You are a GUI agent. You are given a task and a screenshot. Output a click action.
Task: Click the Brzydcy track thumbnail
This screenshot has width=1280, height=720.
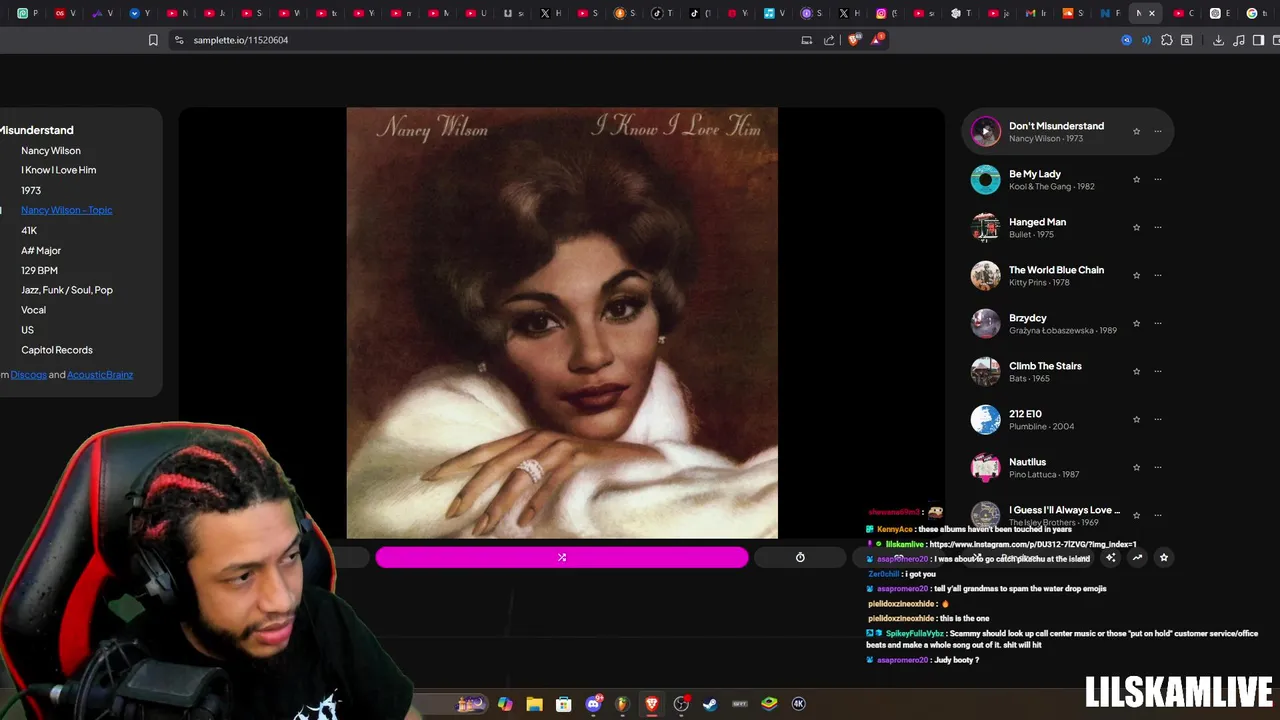(x=985, y=323)
